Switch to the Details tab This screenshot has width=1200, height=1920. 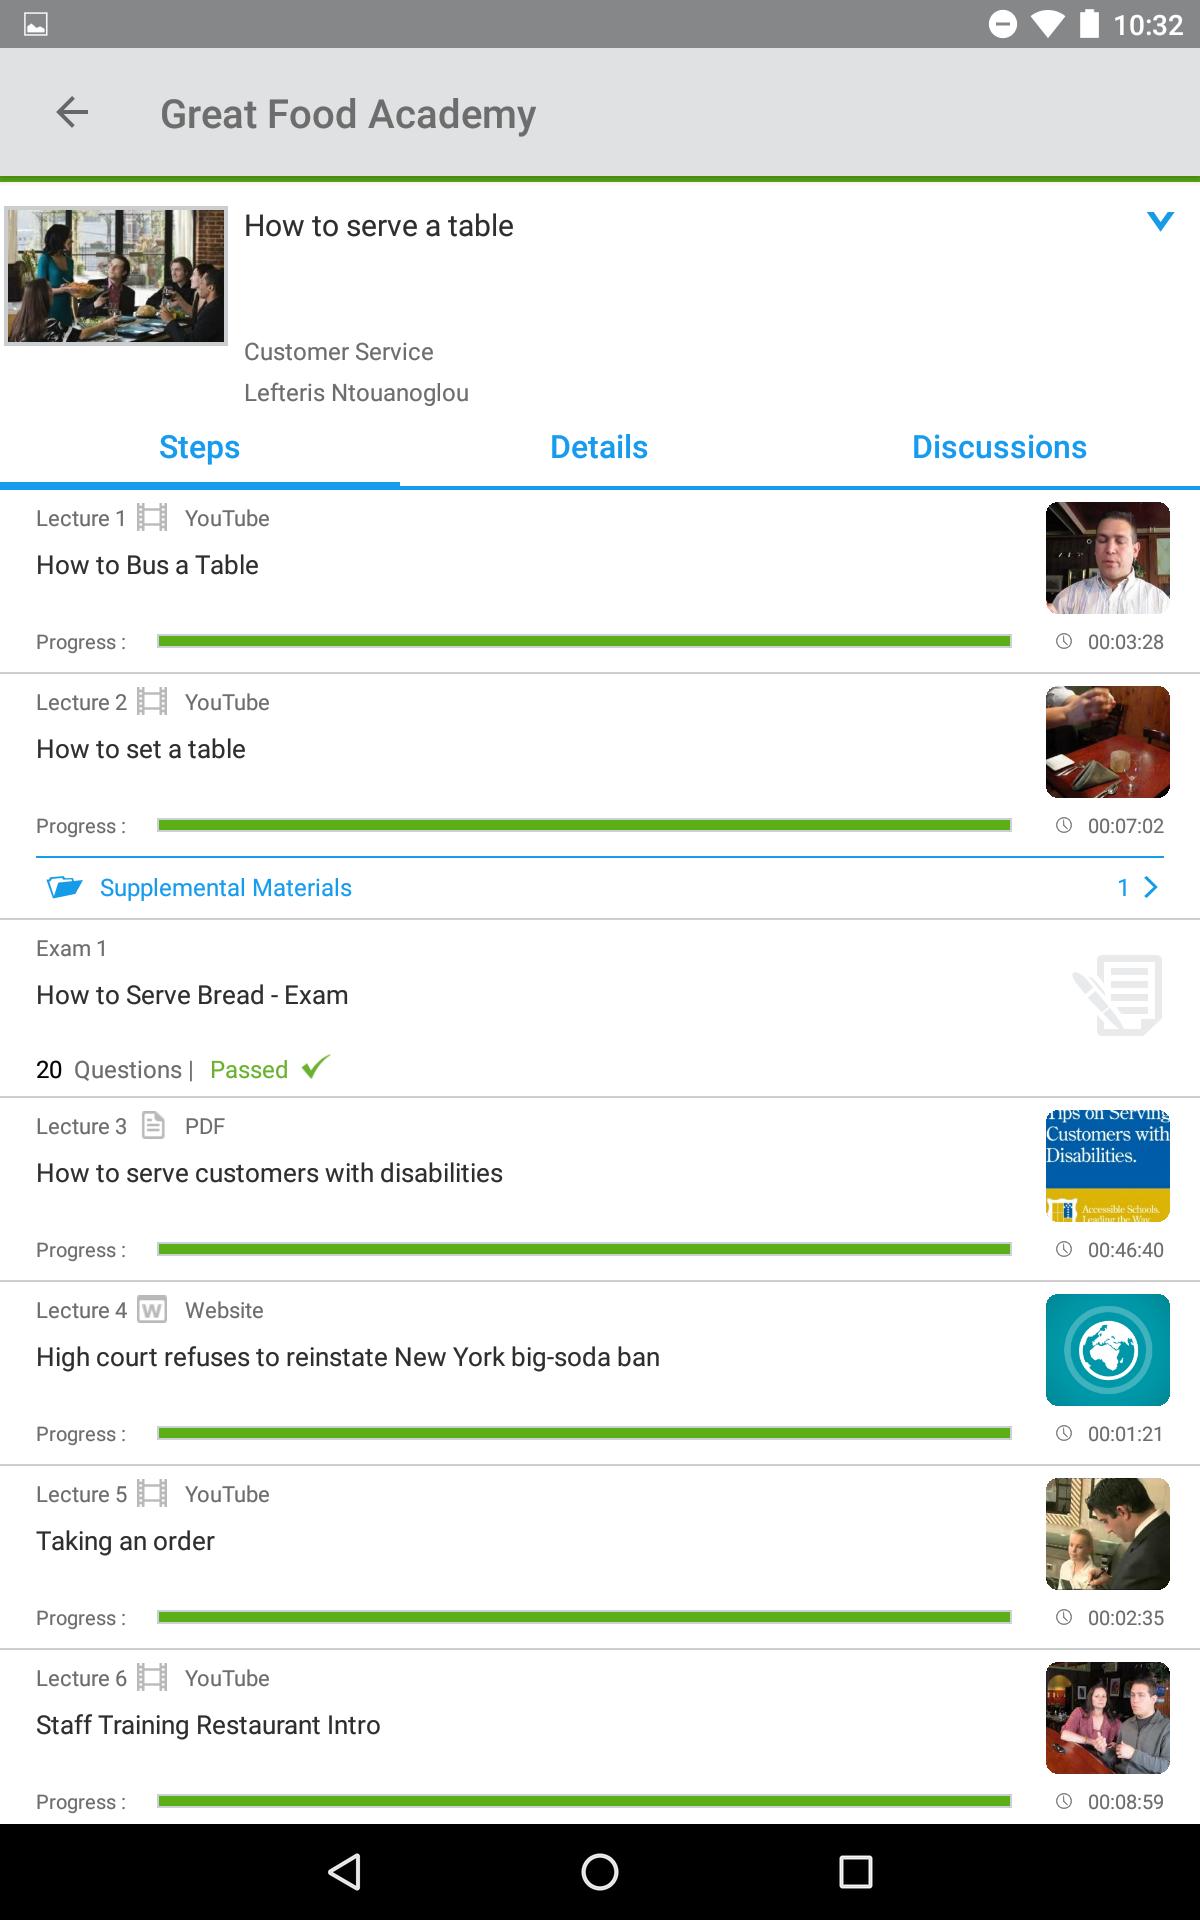[x=599, y=447]
